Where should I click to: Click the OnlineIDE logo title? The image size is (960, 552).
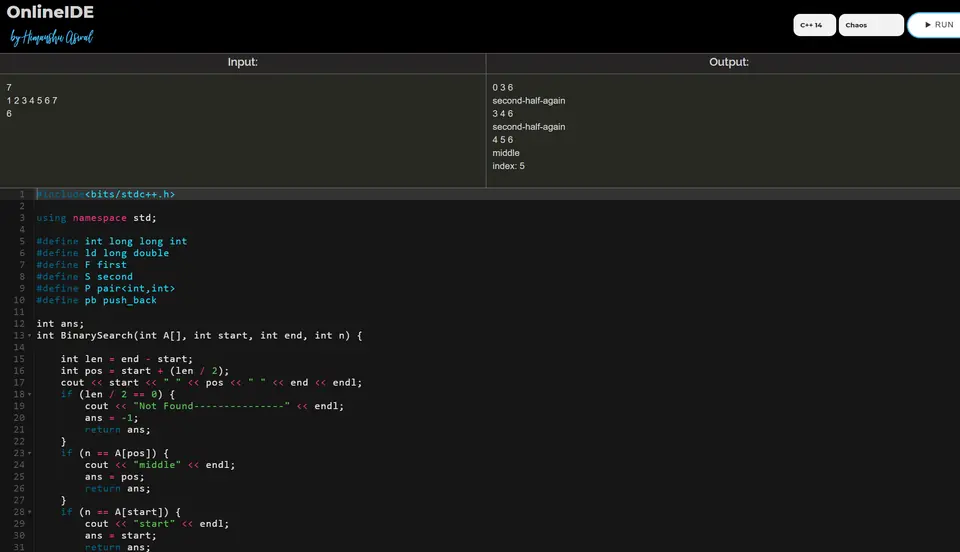tap(50, 12)
